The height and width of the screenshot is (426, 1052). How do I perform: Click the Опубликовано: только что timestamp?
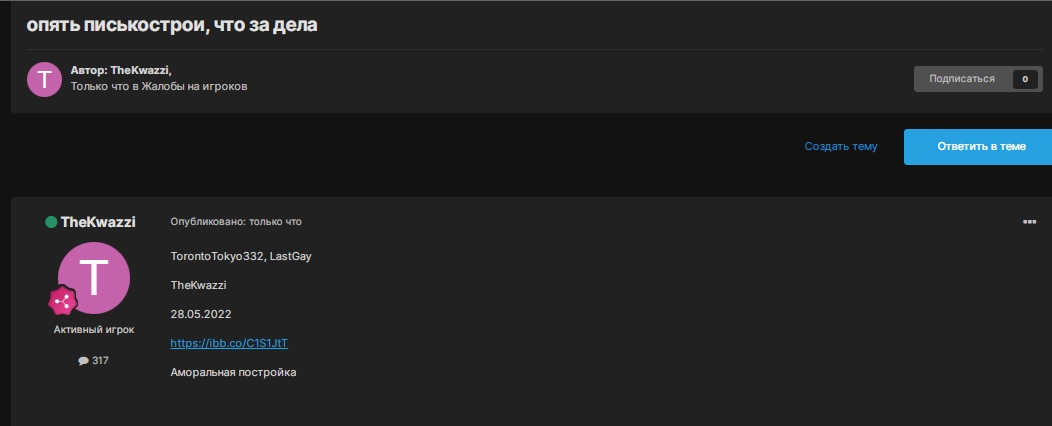coord(236,222)
